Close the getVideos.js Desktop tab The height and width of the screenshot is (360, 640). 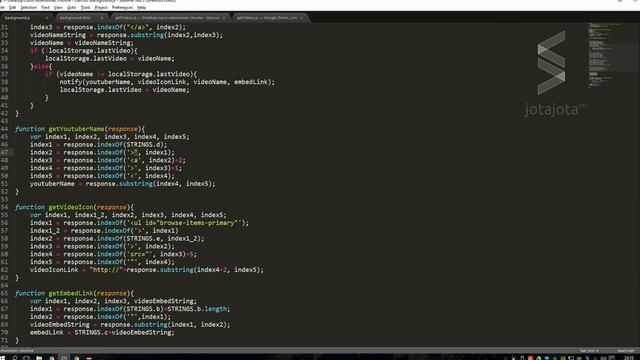click(x=224, y=18)
